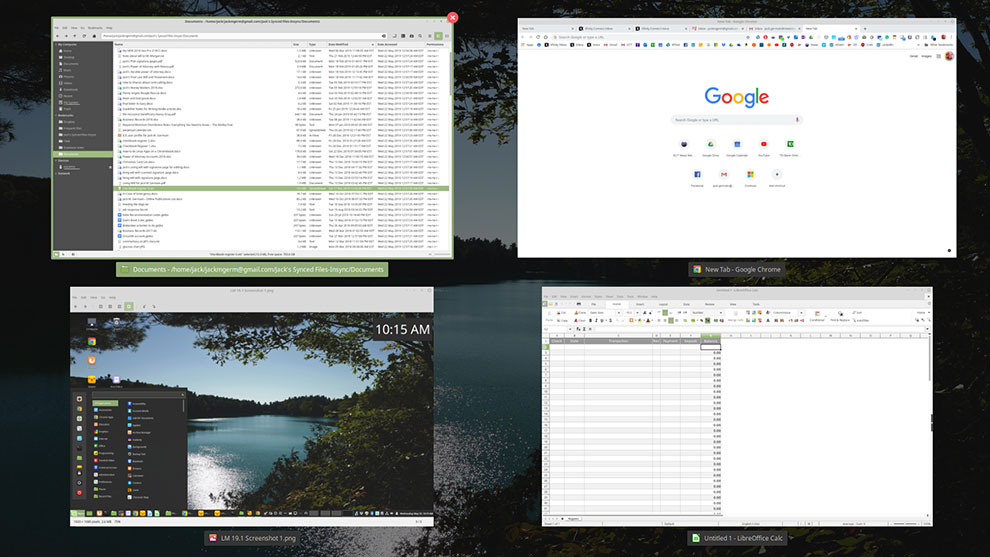Open the font size dropdown in Calc
The image size is (990, 557).
[x=637, y=313]
